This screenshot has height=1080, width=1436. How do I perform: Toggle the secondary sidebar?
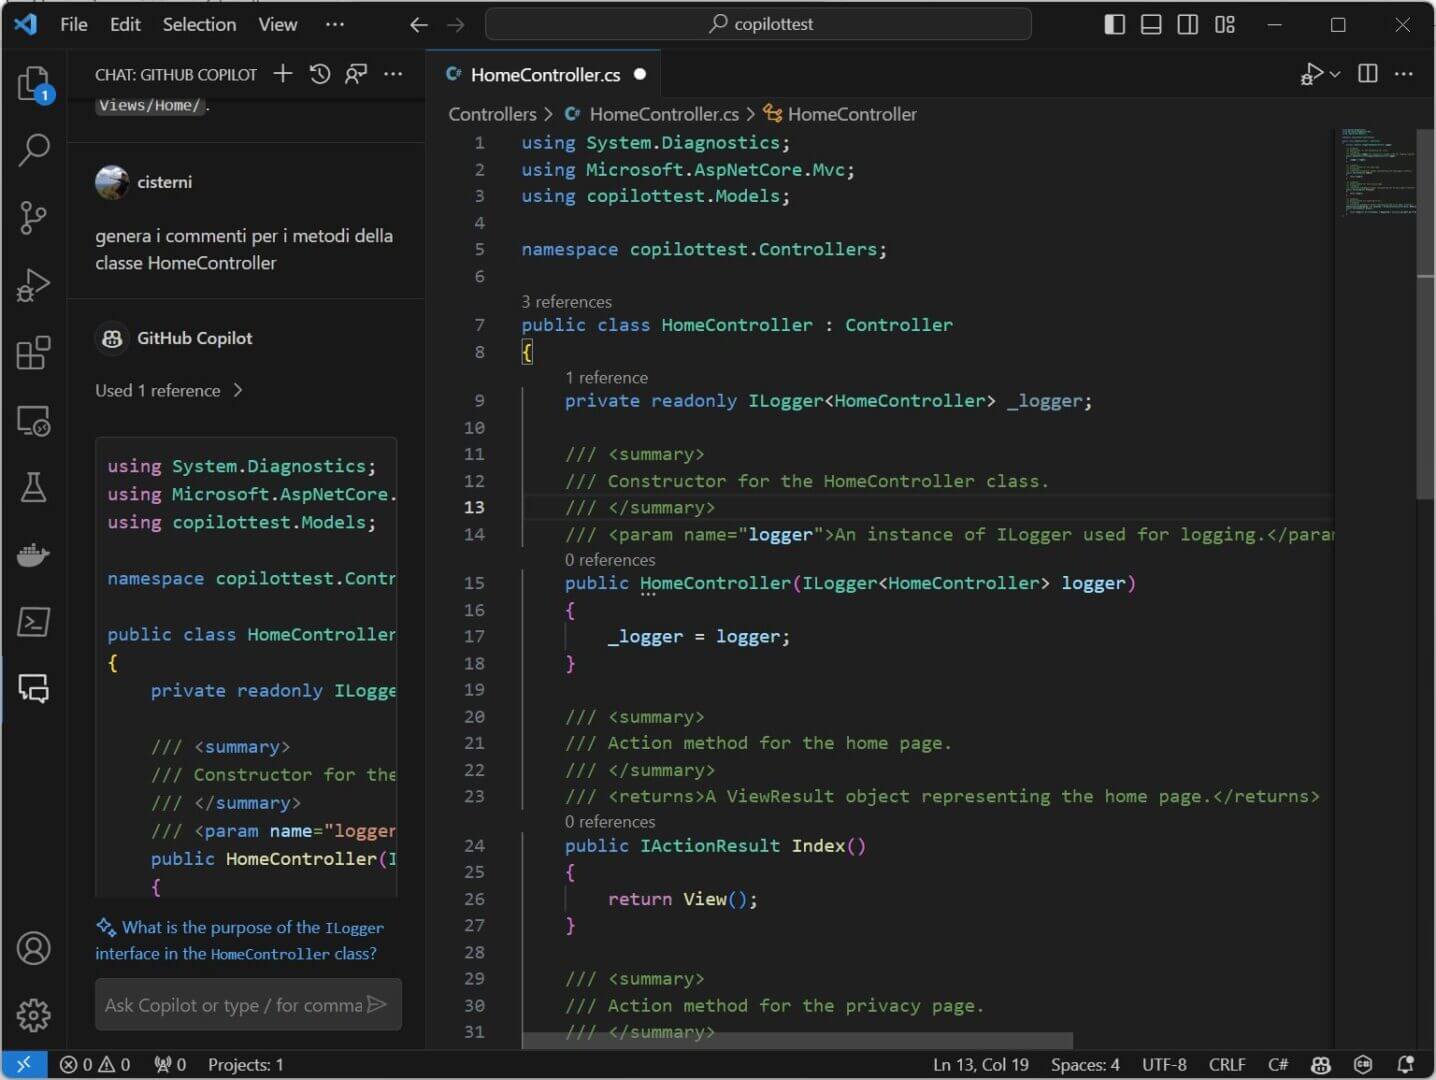click(1188, 24)
